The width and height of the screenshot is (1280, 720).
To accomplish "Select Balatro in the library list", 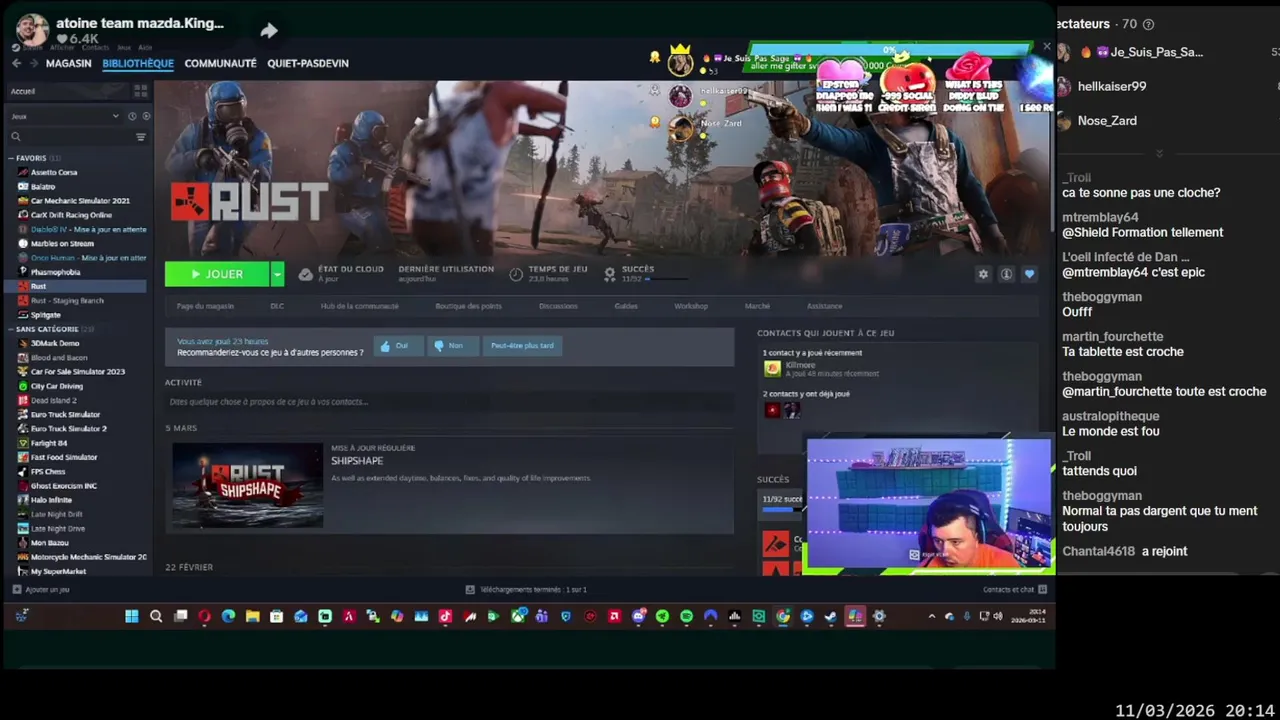I will point(43,186).
